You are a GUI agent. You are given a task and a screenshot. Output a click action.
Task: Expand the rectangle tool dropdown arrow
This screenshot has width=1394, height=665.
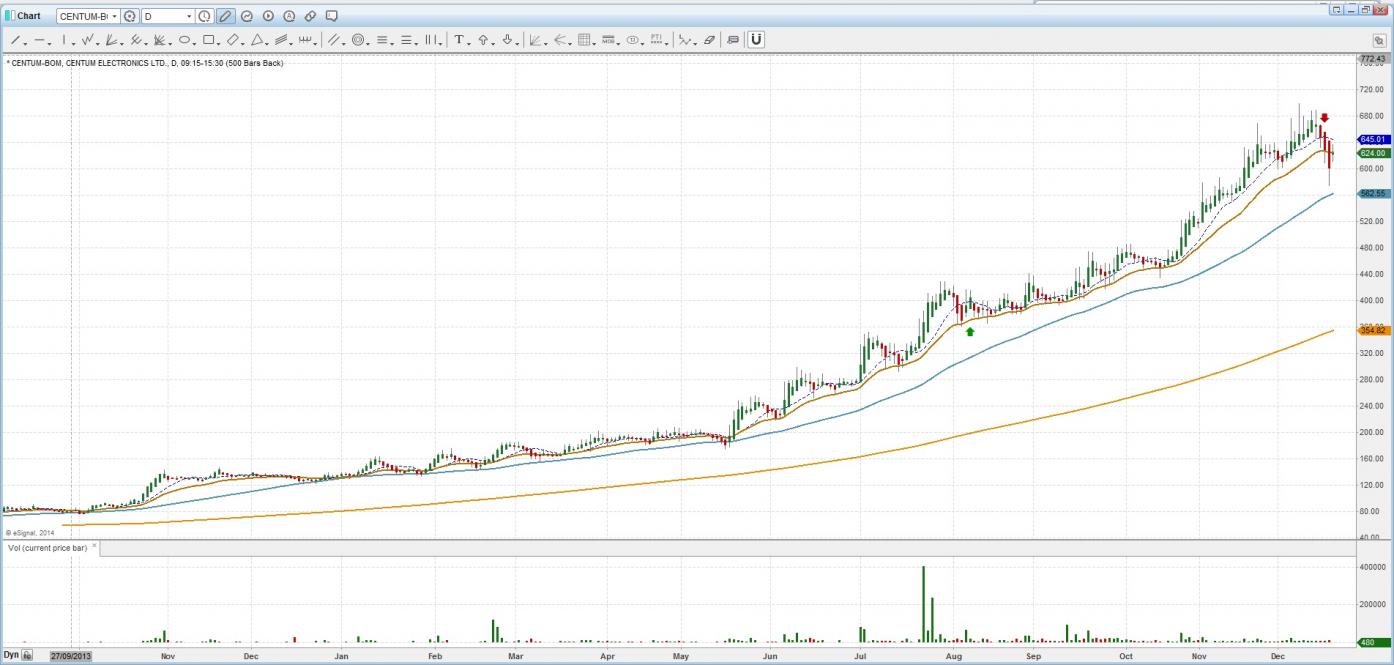220,42
